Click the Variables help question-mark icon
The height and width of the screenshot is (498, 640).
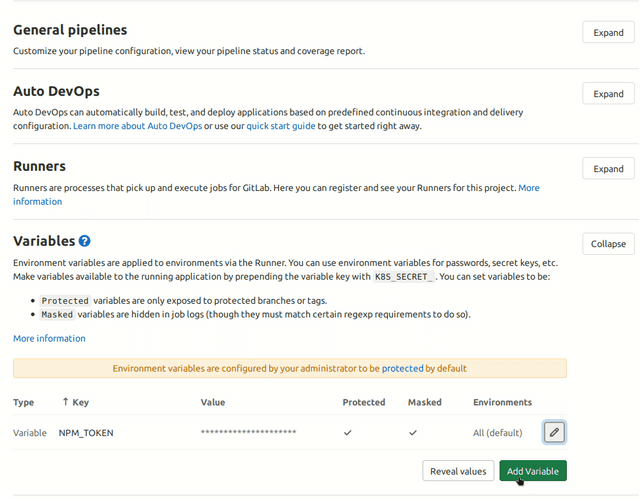(85, 241)
